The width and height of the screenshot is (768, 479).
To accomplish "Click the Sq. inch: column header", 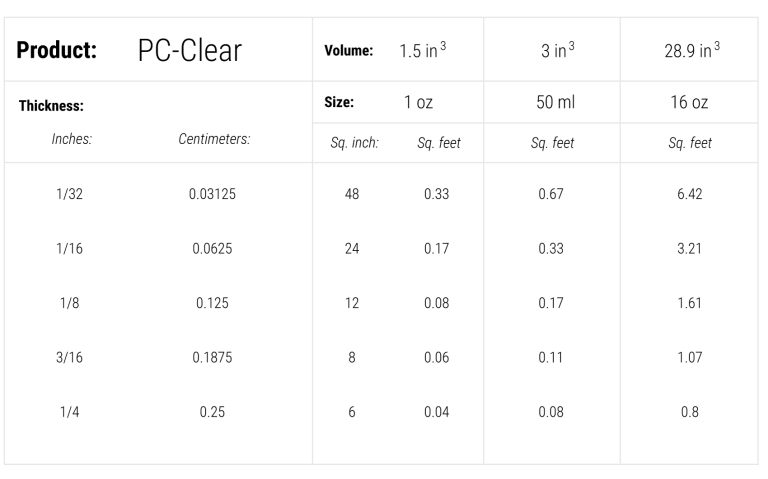I will 354,143.
